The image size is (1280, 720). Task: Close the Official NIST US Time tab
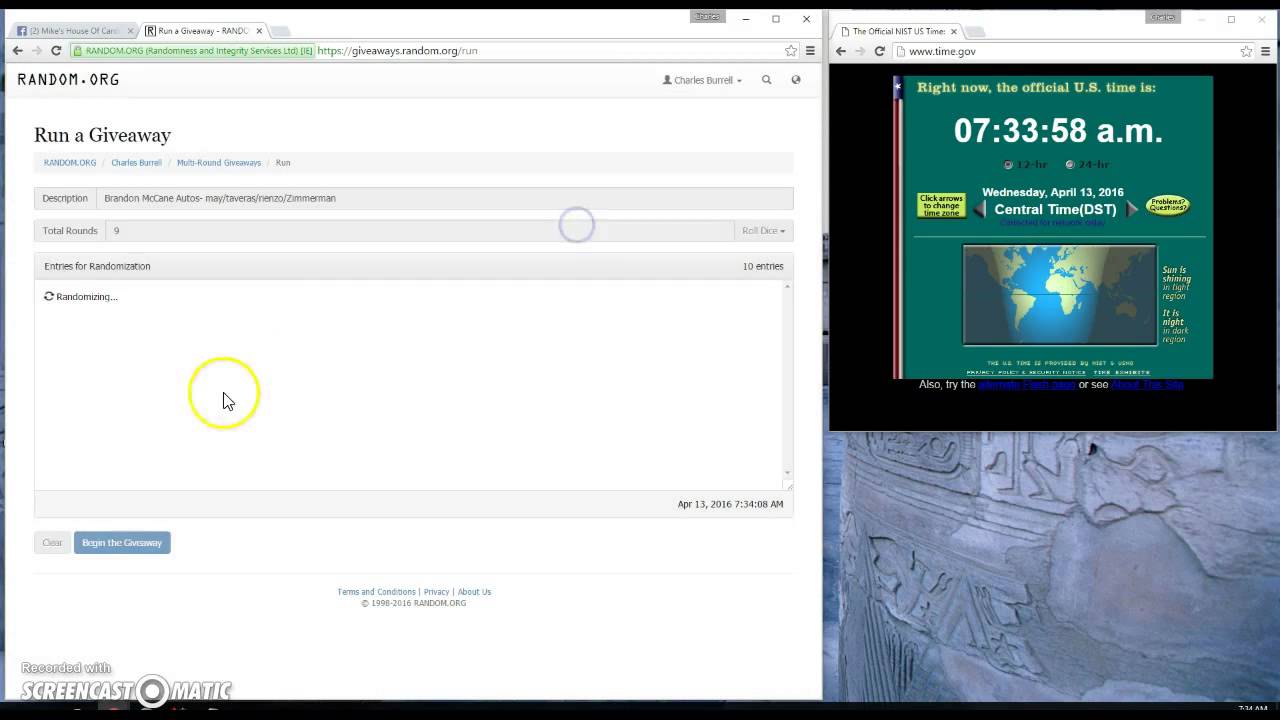point(953,31)
